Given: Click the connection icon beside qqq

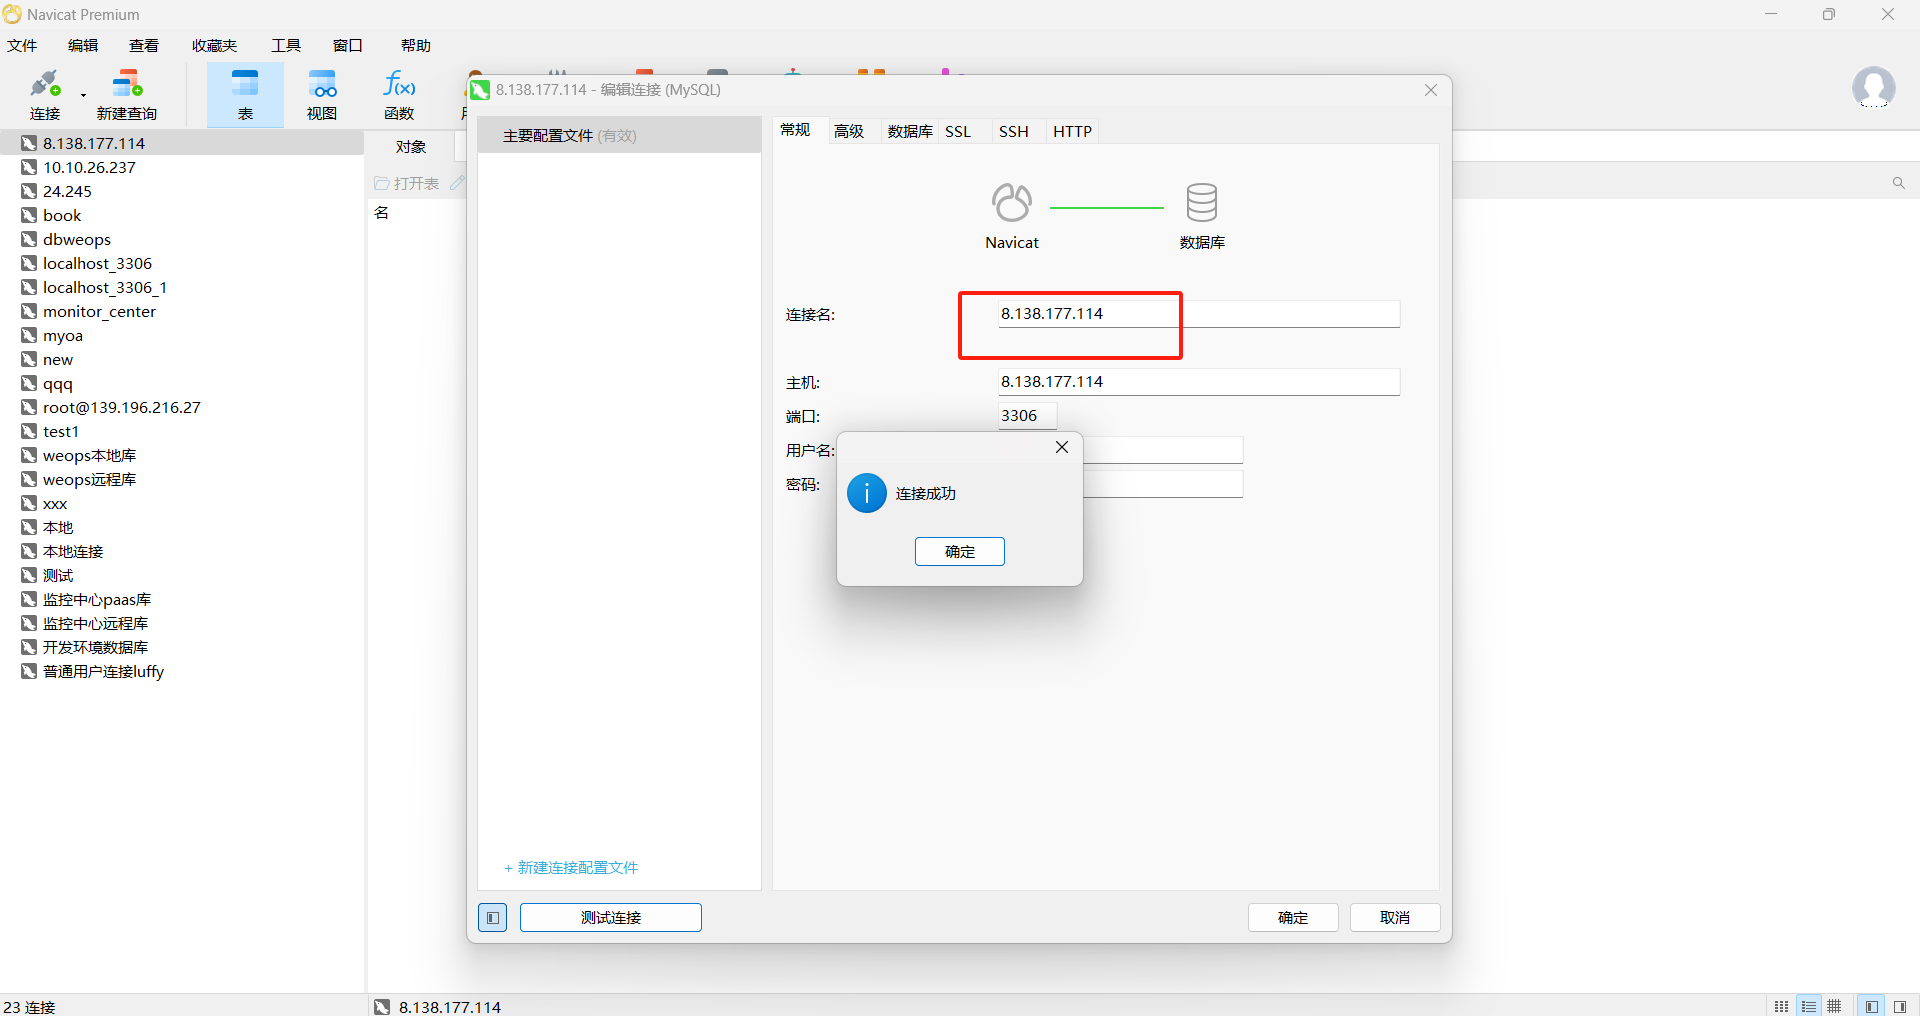Looking at the screenshot, I should [x=29, y=383].
